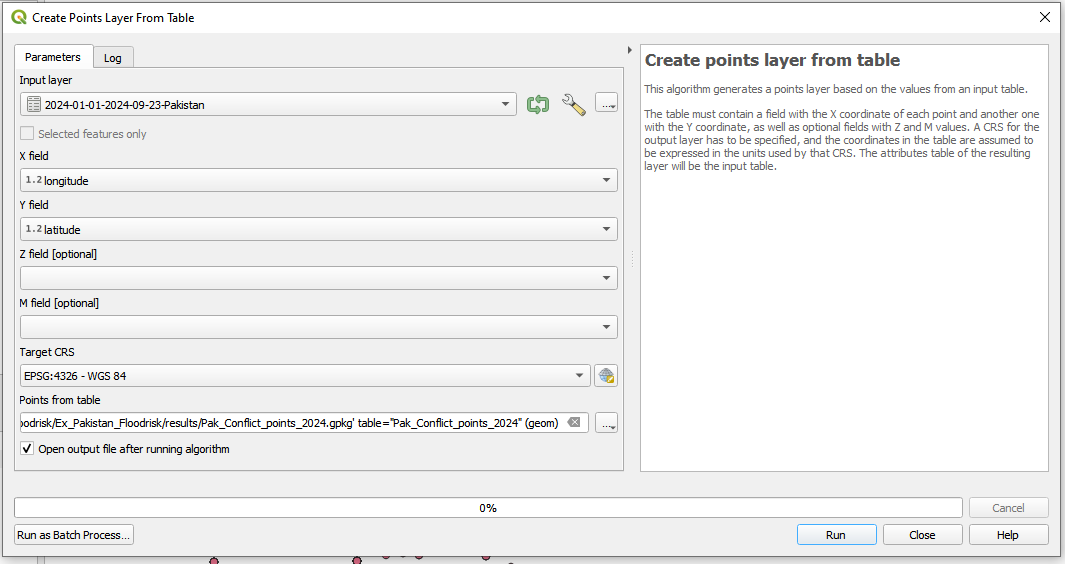Click Run as Batch Process button
Image resolution: width=1065 pixels, height=564 pixels.
74,535
